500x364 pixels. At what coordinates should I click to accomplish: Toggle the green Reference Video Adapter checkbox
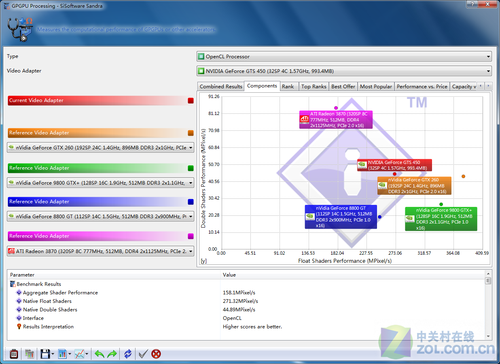coord(191,168)
